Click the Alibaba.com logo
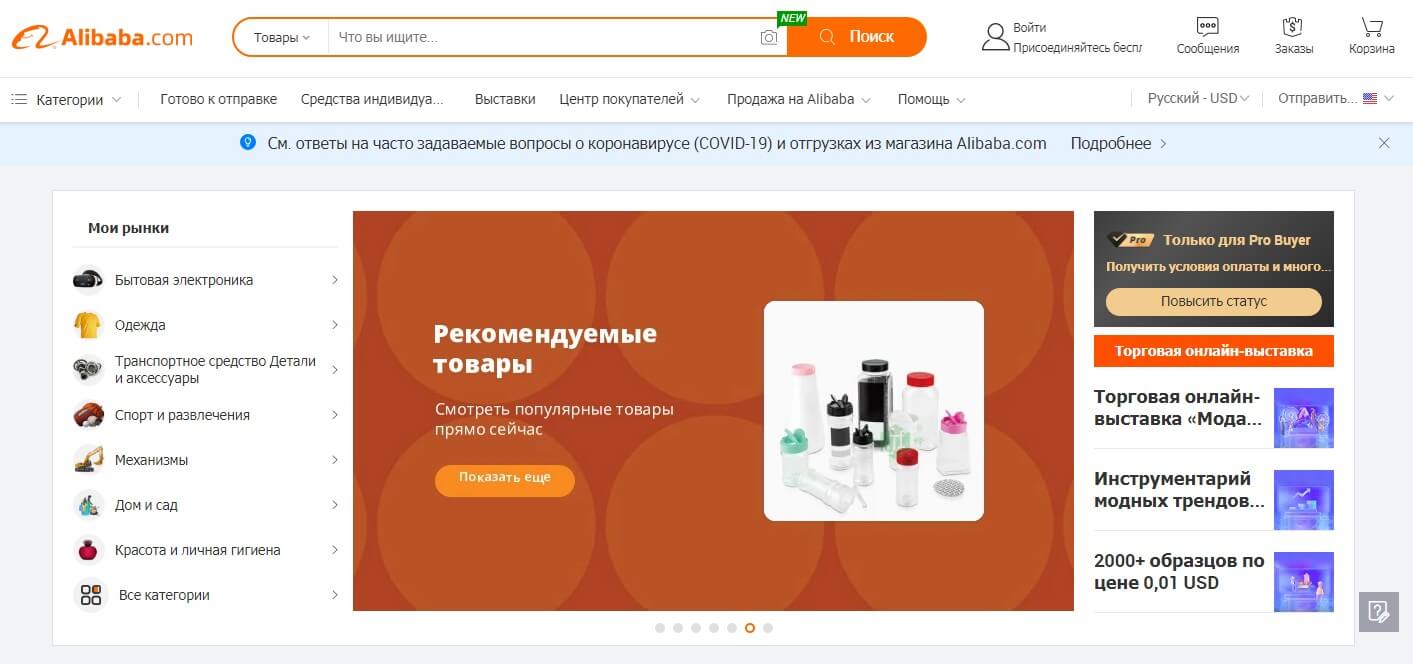This screenshot has width=1413, height=664. (x=102, y=37)
